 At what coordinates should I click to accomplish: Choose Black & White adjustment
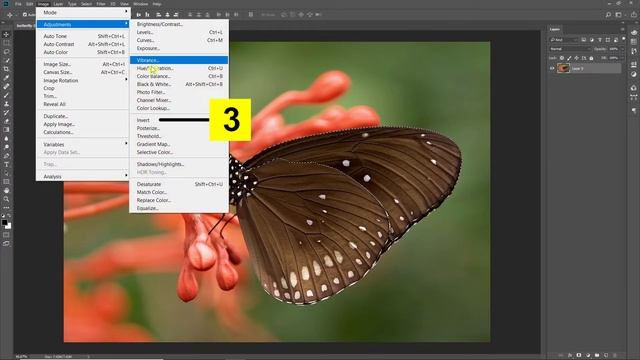pyautogui.click(x=179, y=84)
